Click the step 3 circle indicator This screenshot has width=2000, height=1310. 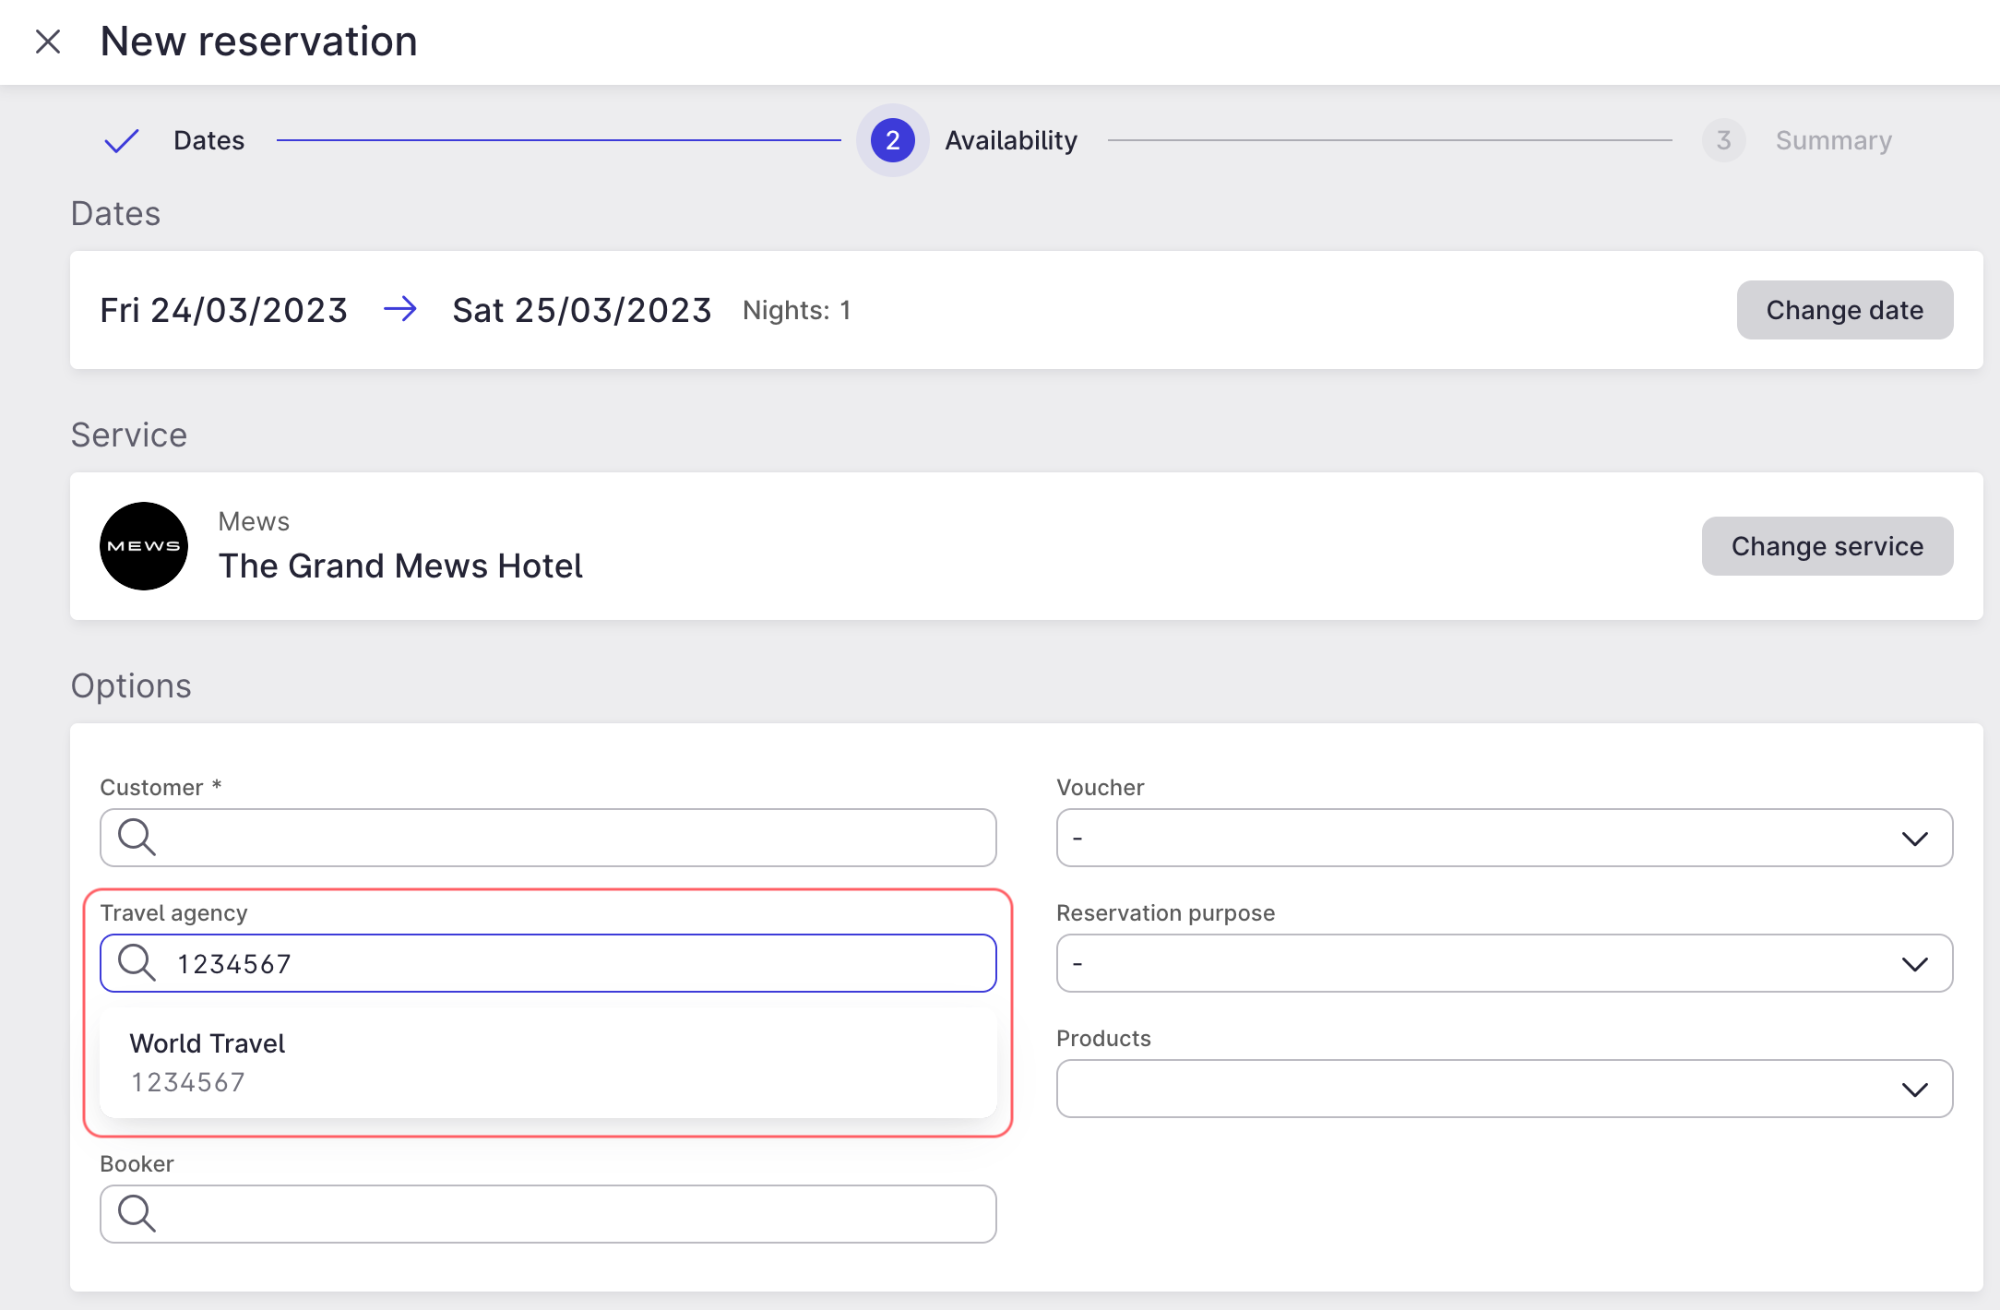[x=1723, y=140]
